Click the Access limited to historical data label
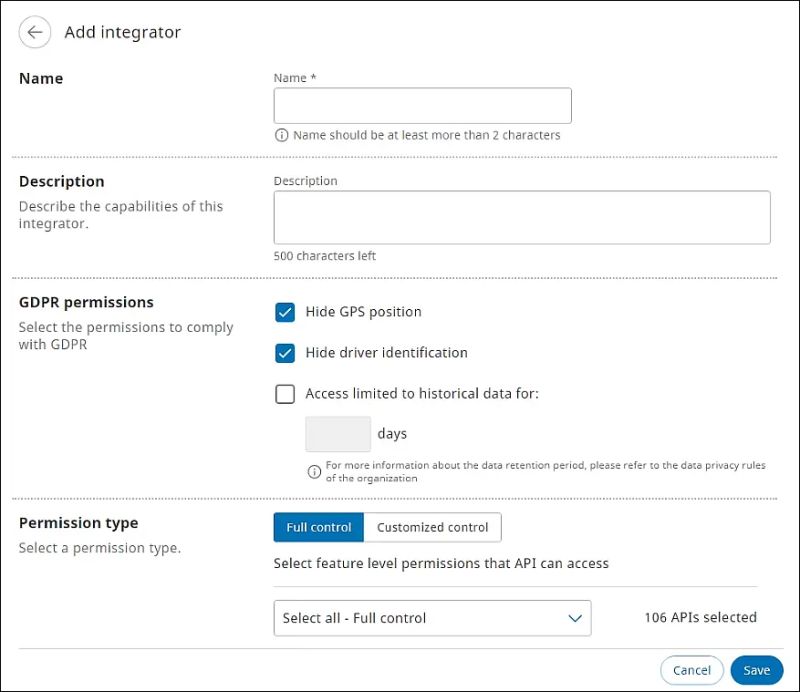Image resolution: width=800 pixels, height=692 pixels. (422, 394)
